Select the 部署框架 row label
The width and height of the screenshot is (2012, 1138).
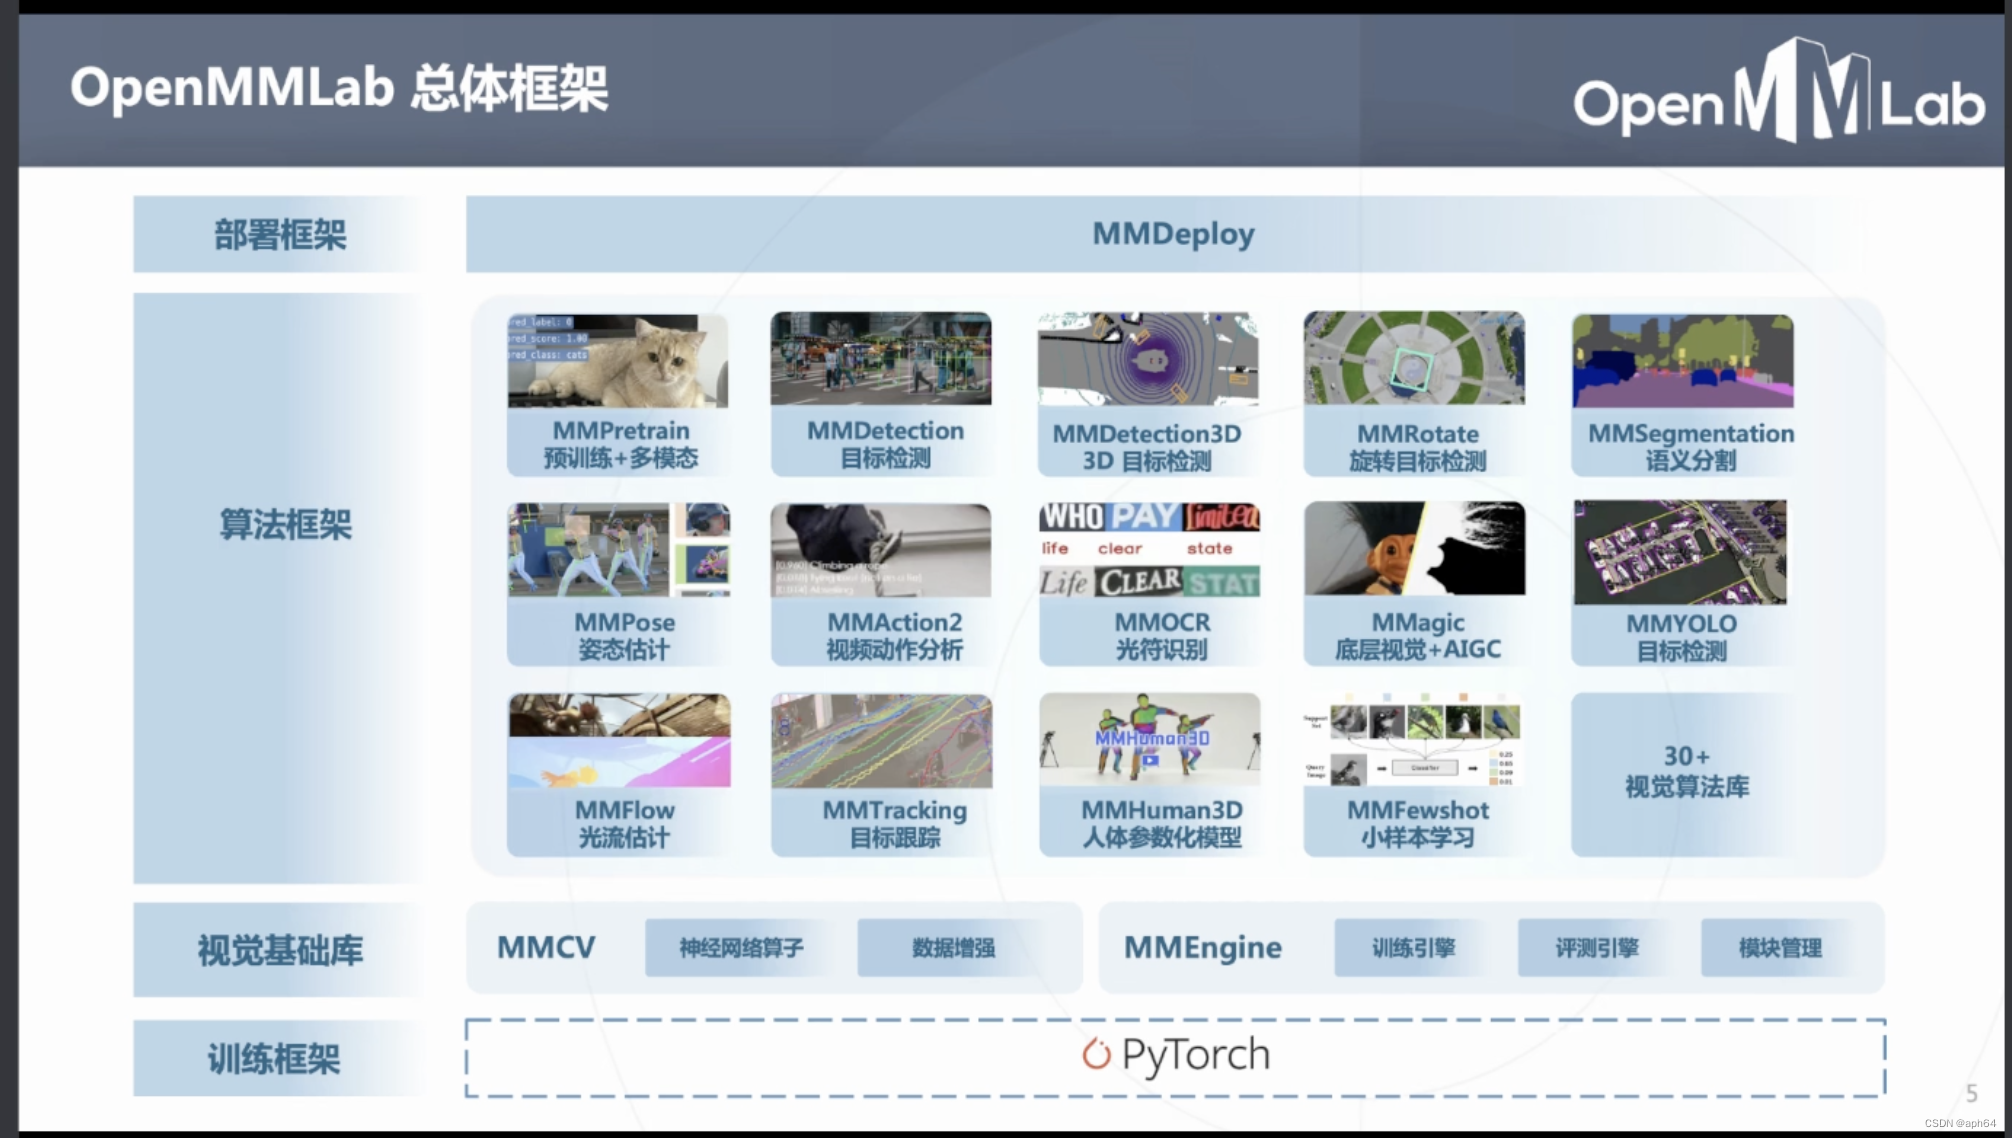click(x=280, y=234)
